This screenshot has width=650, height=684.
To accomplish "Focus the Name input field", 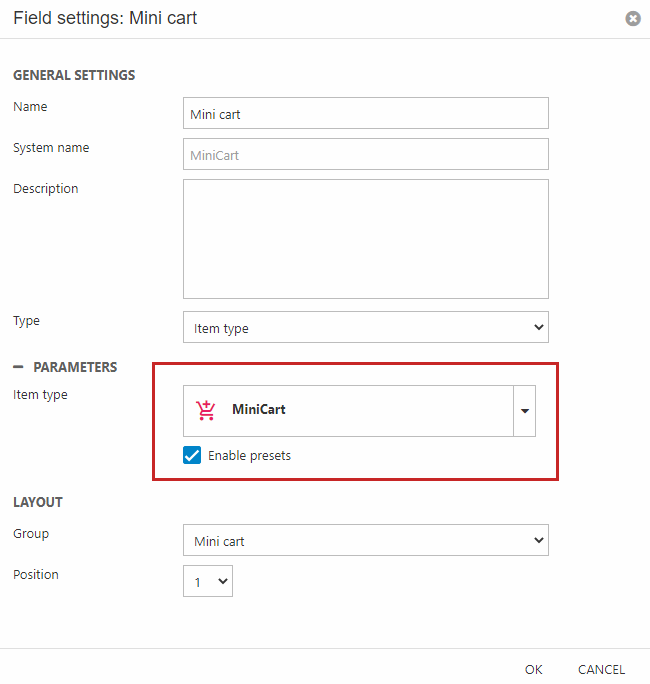I will [365, 114].
